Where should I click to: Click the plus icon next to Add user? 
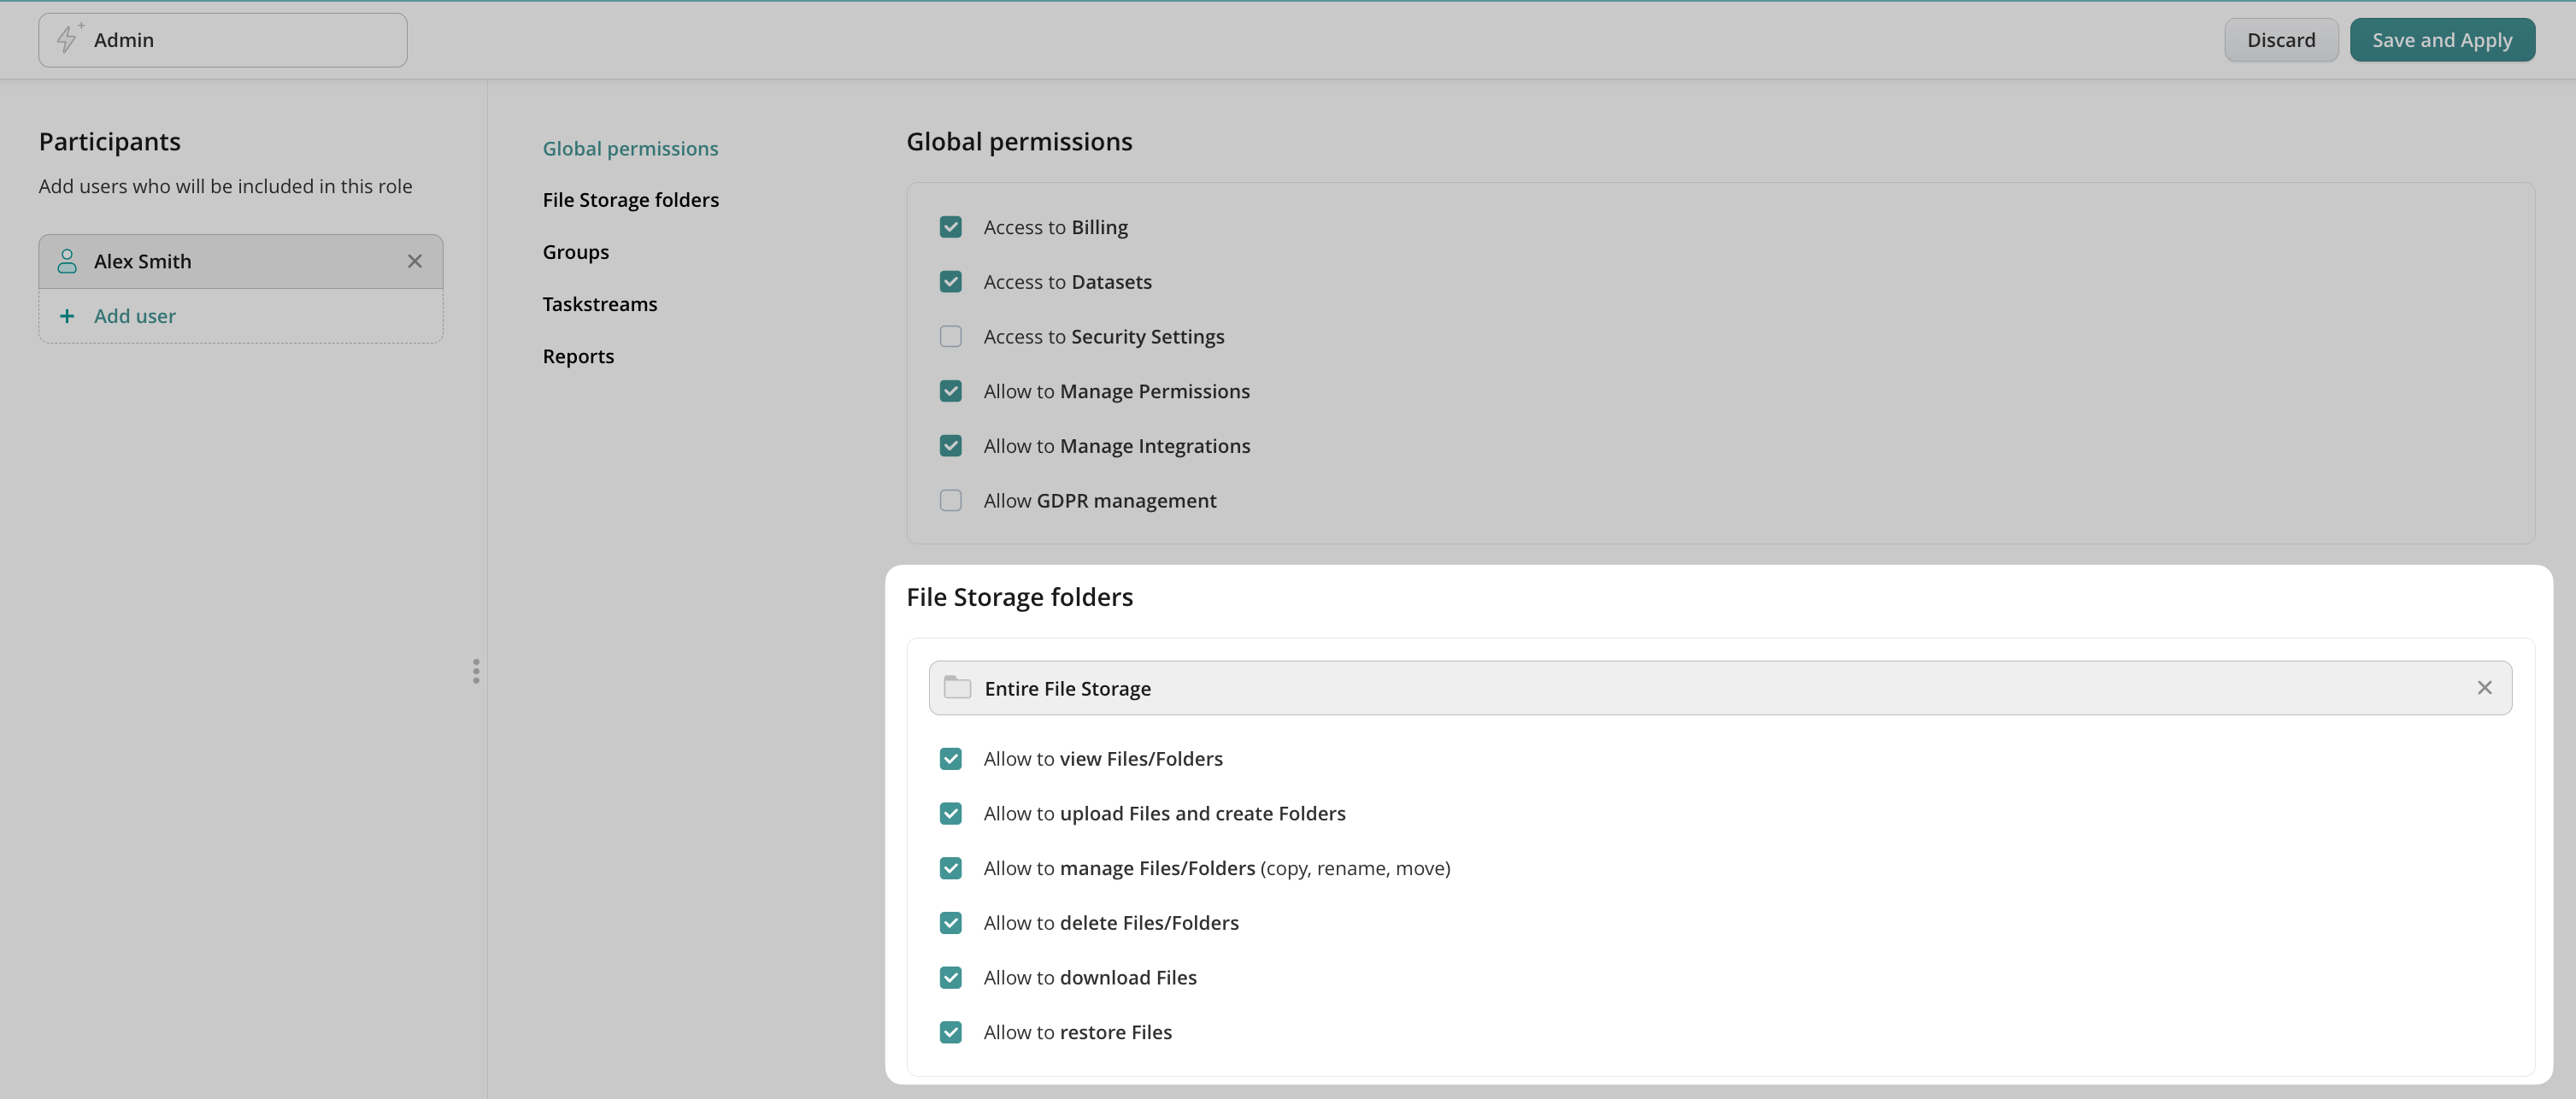click(x=67, y=316)
